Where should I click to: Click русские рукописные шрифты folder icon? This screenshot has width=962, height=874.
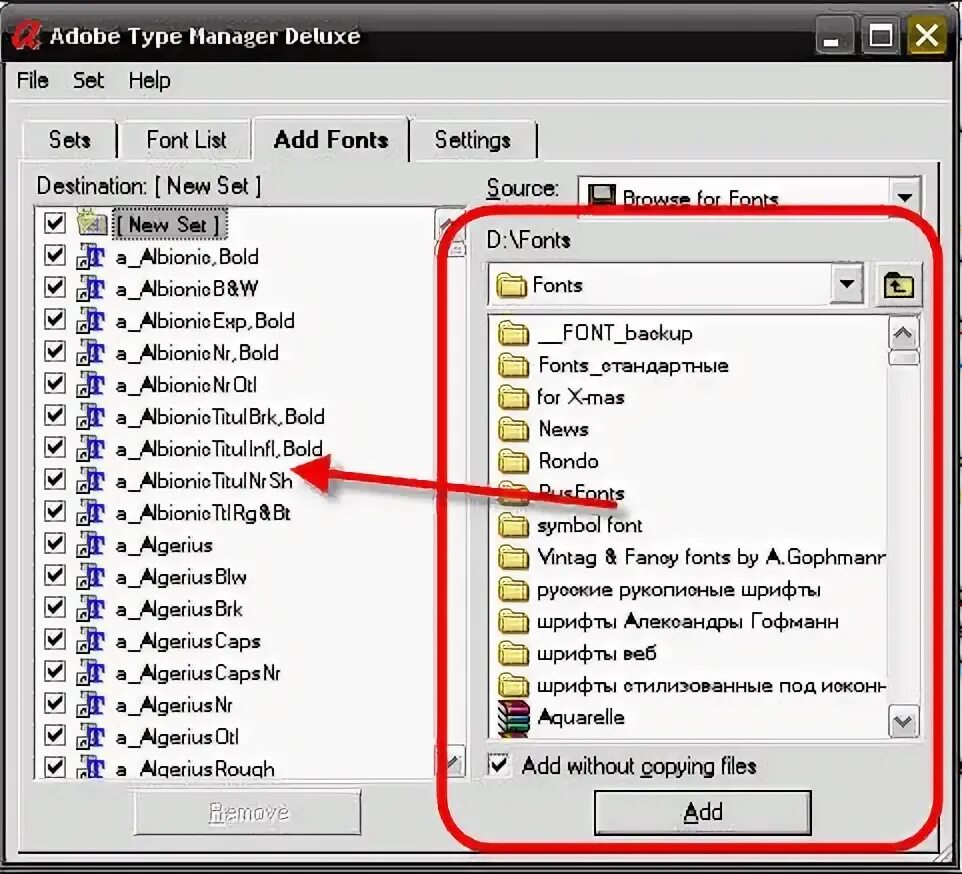click(x=514, y=589)
